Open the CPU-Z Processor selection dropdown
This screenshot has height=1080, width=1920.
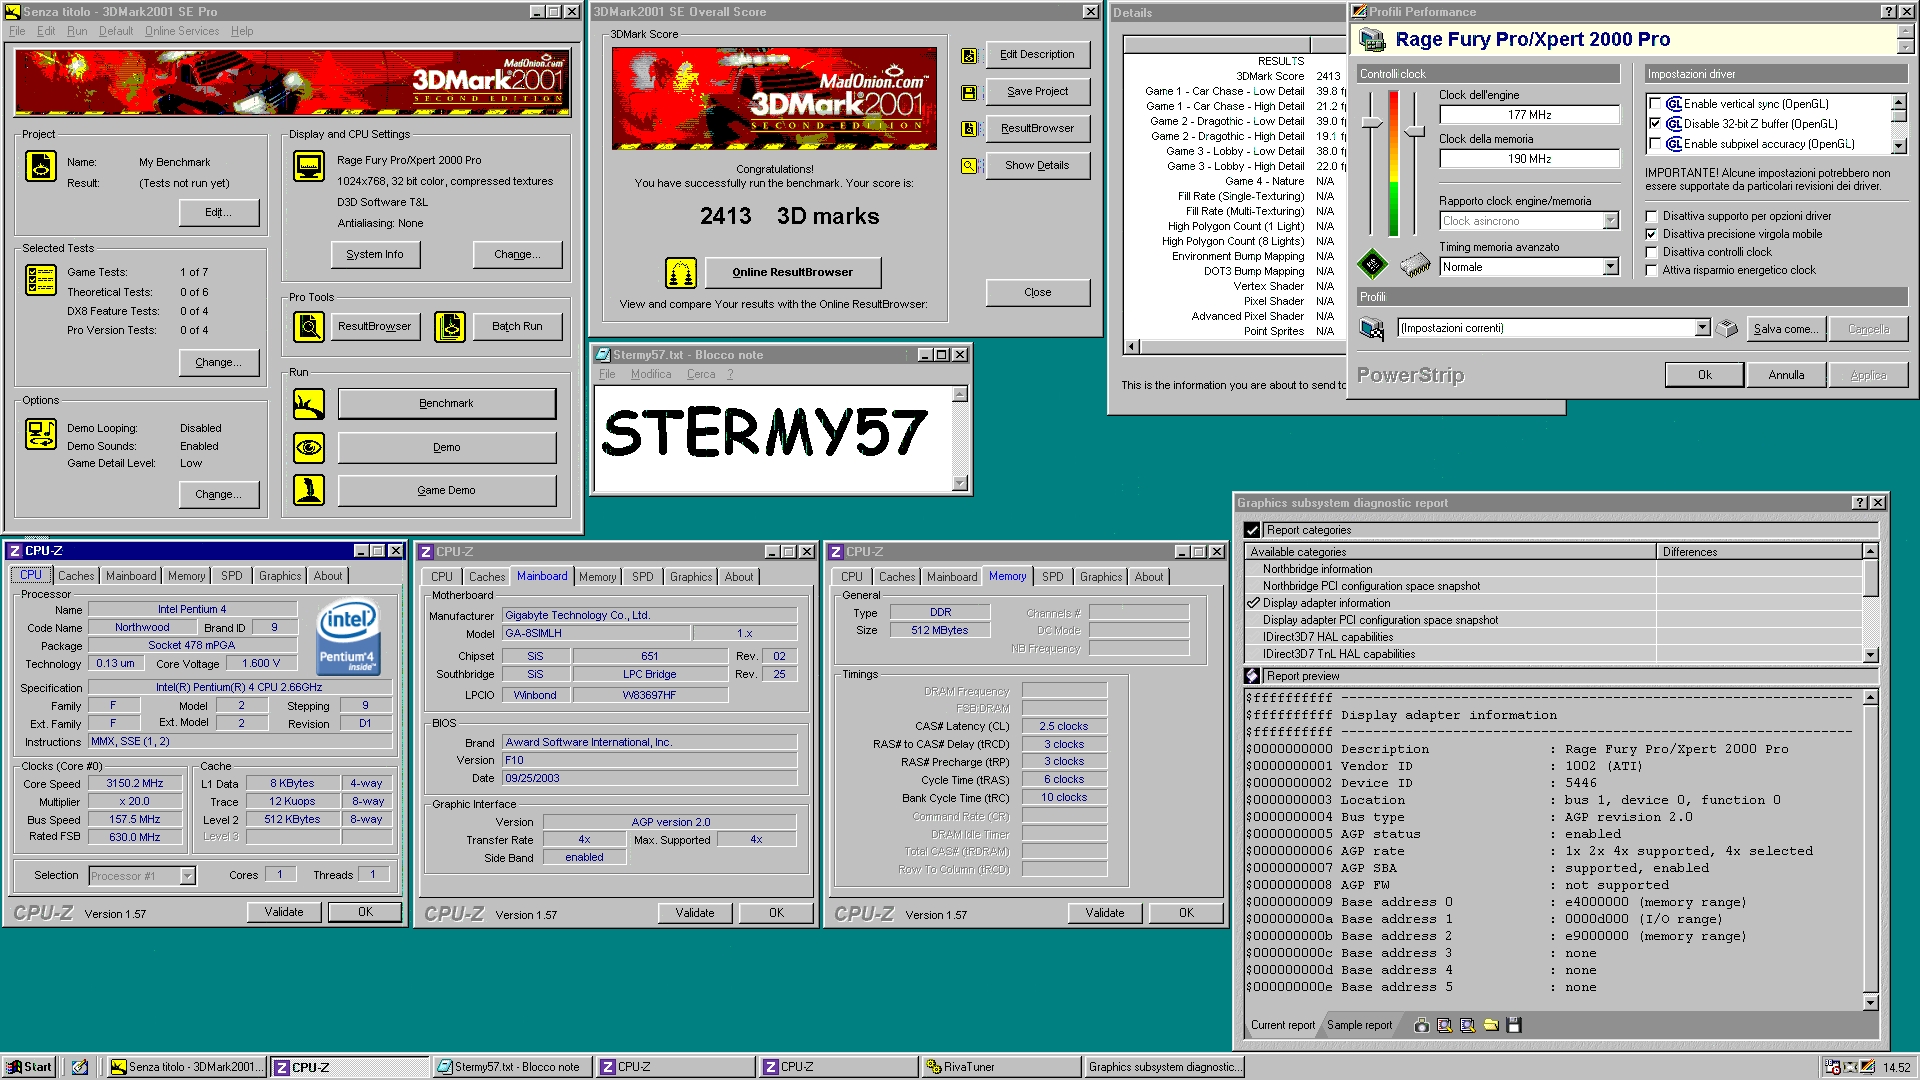[x=187, y=876]
